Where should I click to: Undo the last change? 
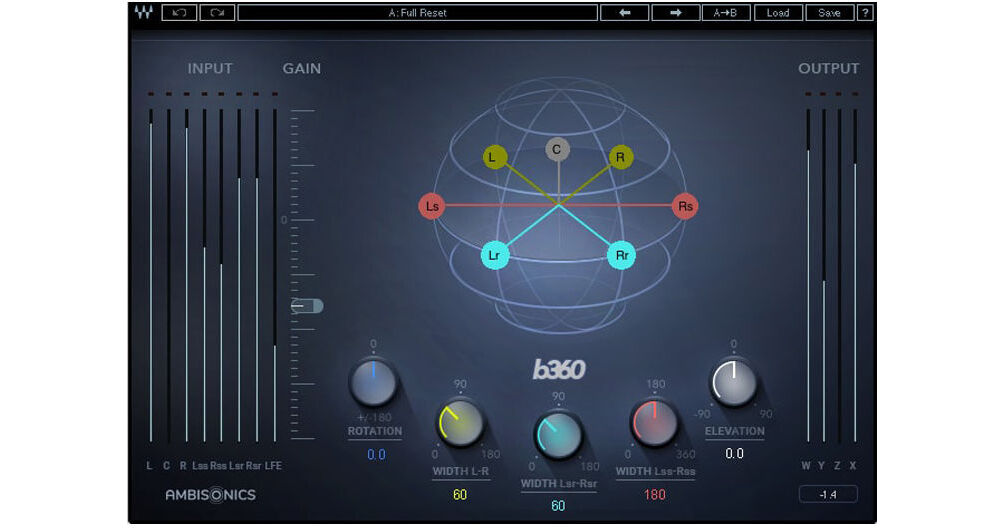click(x=179, y=13)
